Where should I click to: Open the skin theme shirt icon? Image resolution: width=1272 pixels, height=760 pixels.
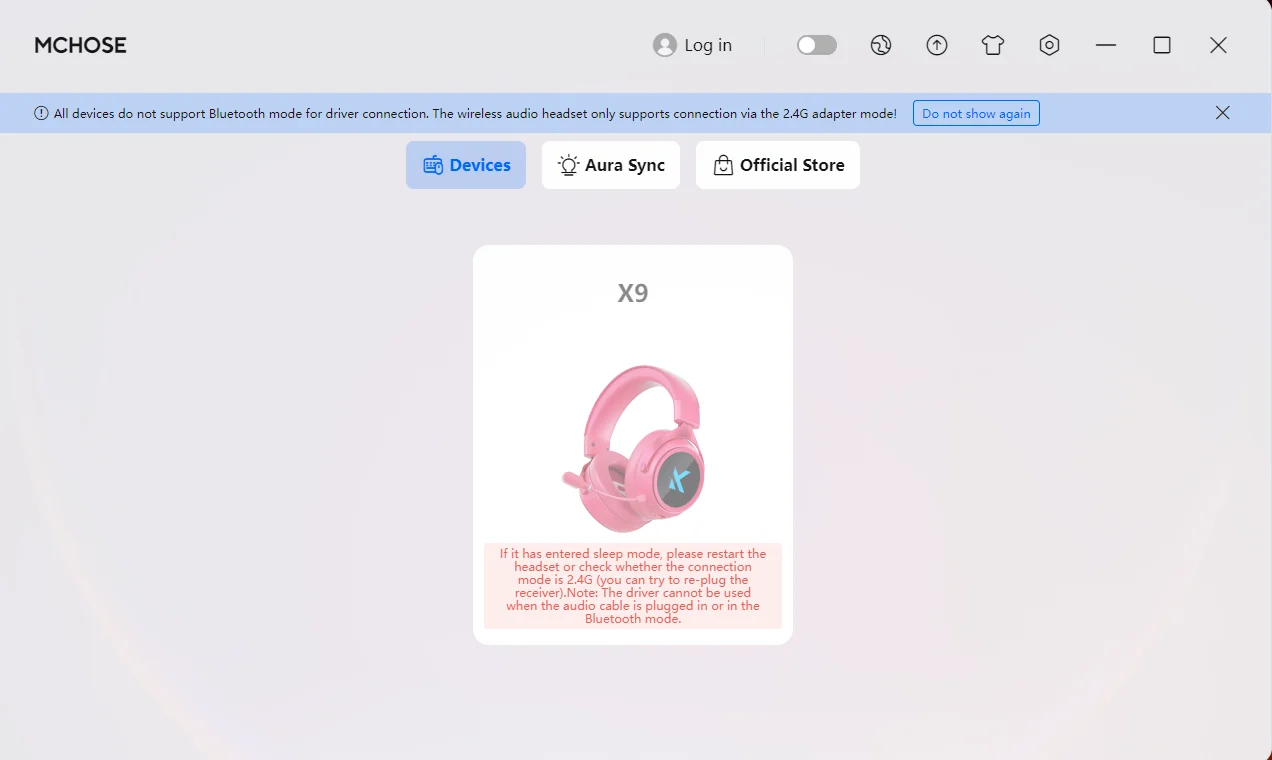(993, 45)
